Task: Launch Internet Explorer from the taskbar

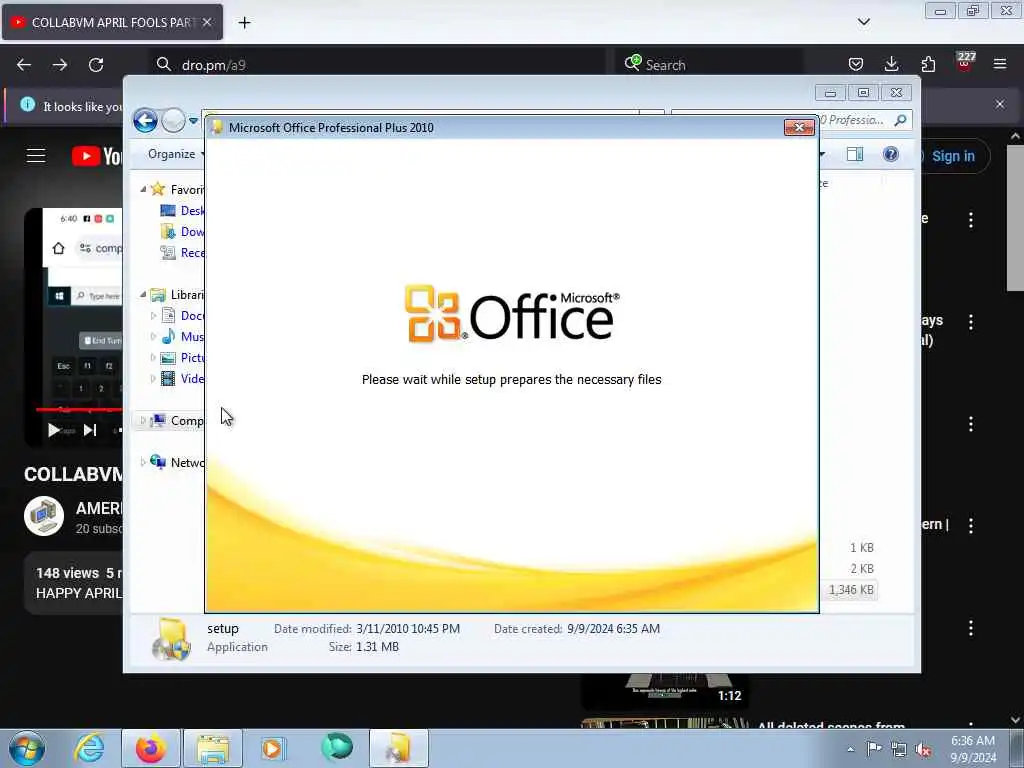Action: tap(89, 748)
